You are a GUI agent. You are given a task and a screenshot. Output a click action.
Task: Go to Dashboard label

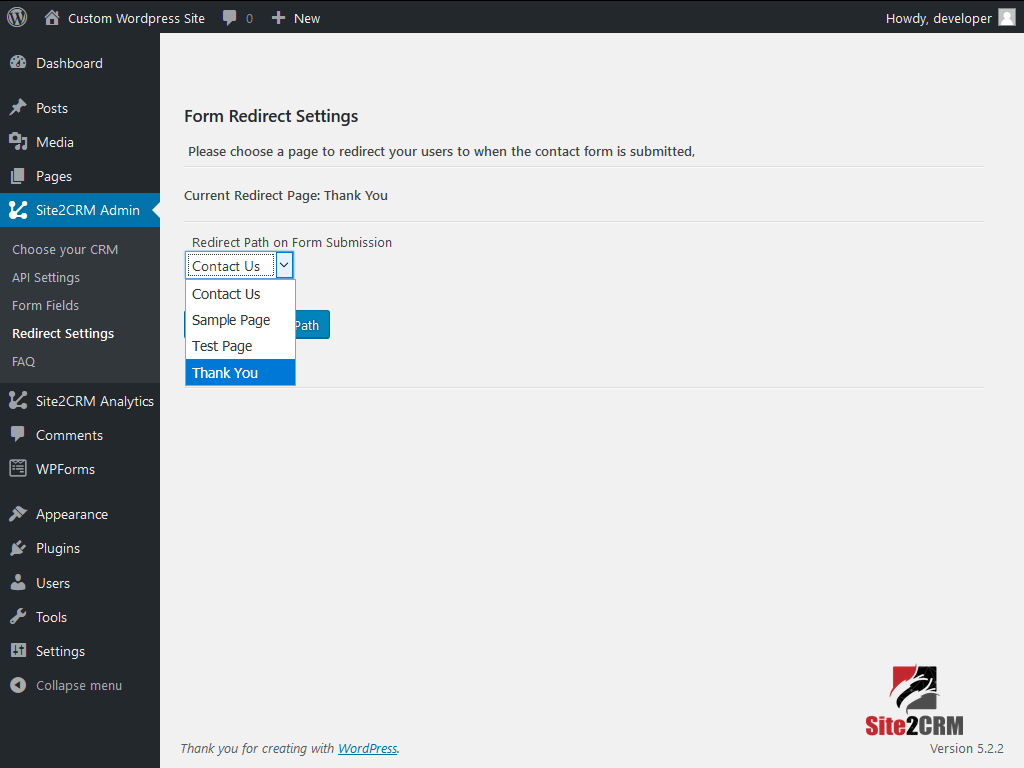(x=69, y=63)
